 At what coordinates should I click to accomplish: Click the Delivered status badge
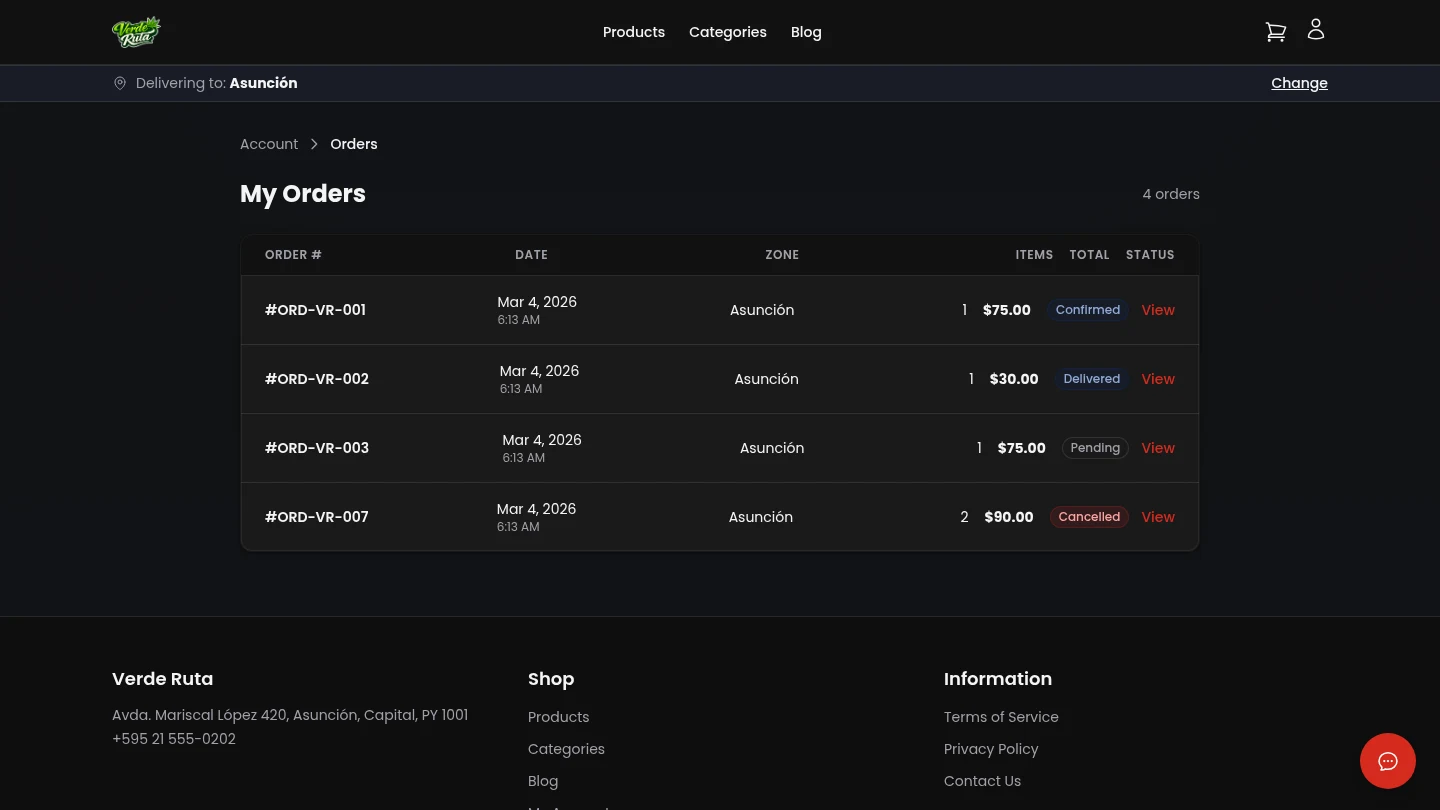point(1091,379)
